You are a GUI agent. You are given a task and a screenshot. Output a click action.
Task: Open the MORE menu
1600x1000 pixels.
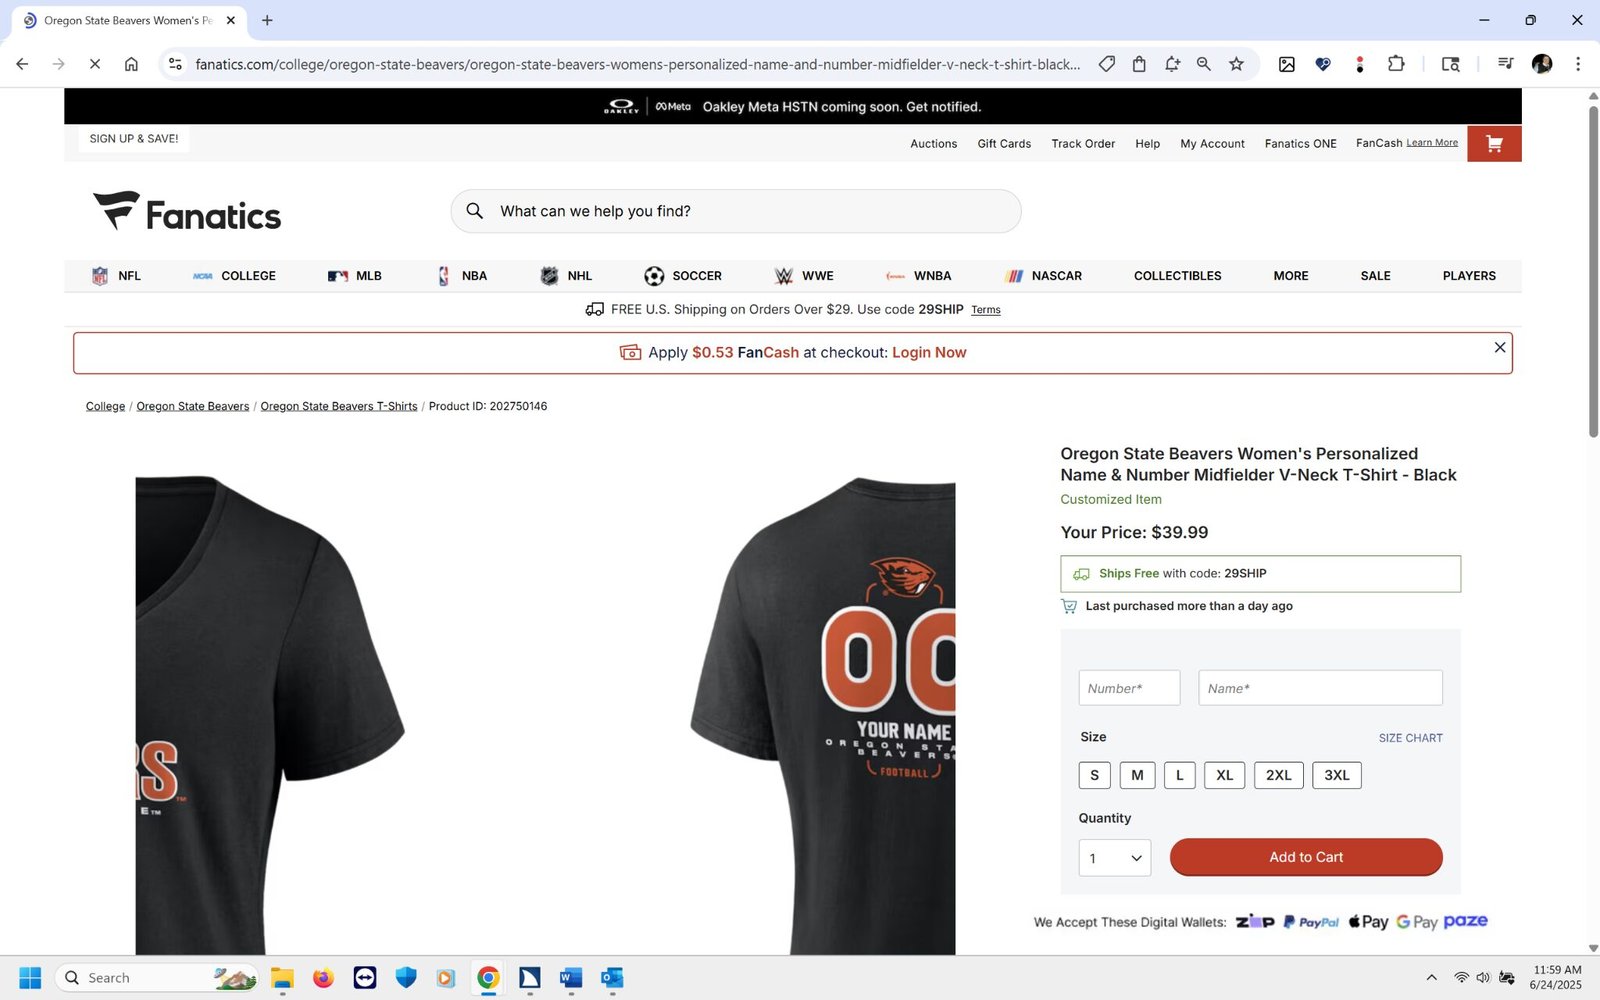tap(1291, 276)
